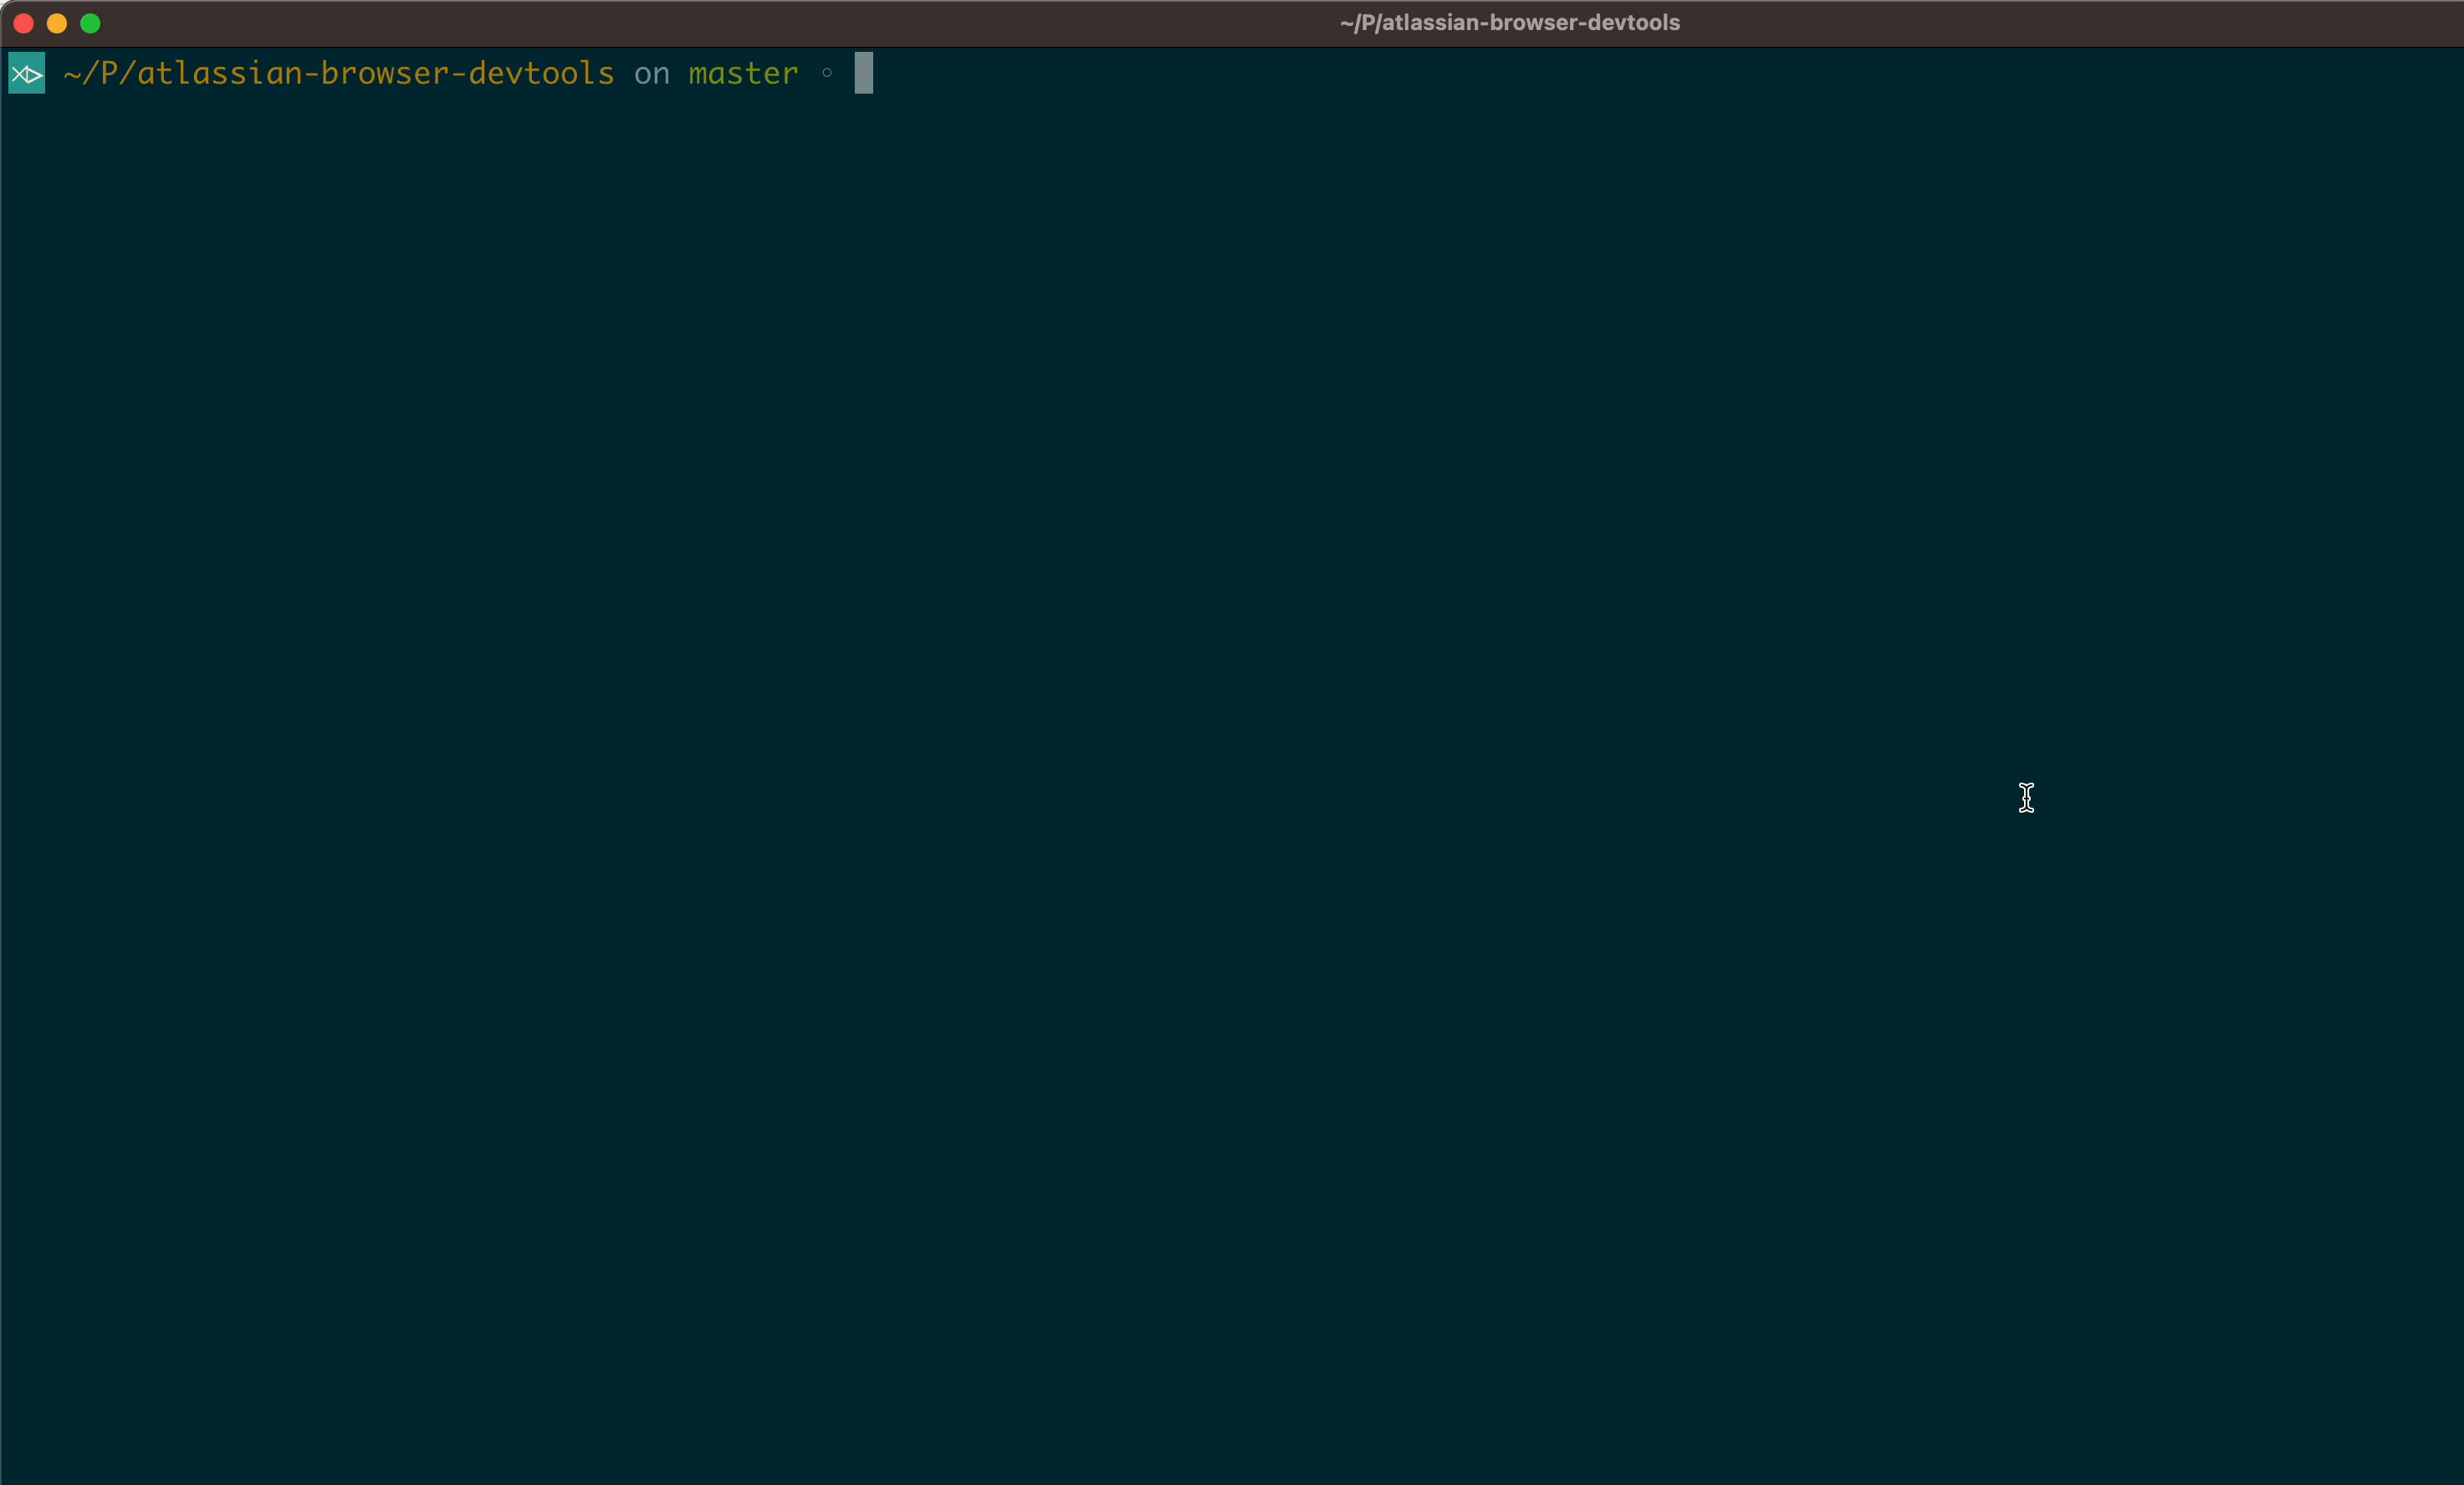Click the "master" branch name in prompt

[743, 73]
